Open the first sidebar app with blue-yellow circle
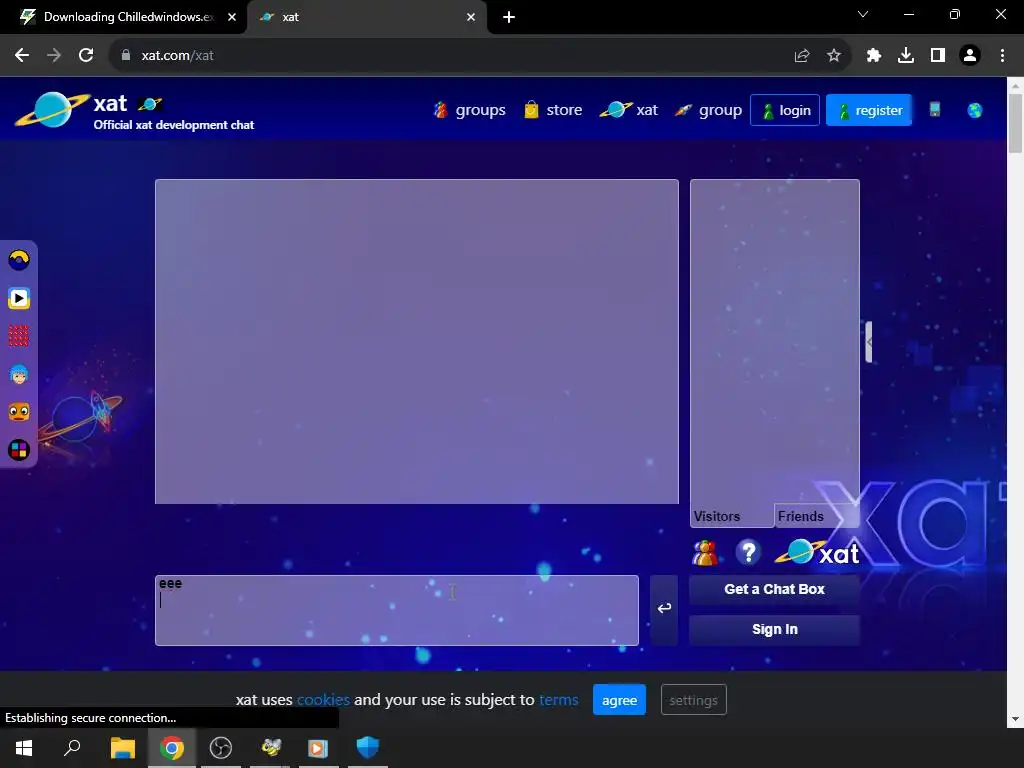The height and width of the screenshot is (768, 1024). tap(19, 260)
